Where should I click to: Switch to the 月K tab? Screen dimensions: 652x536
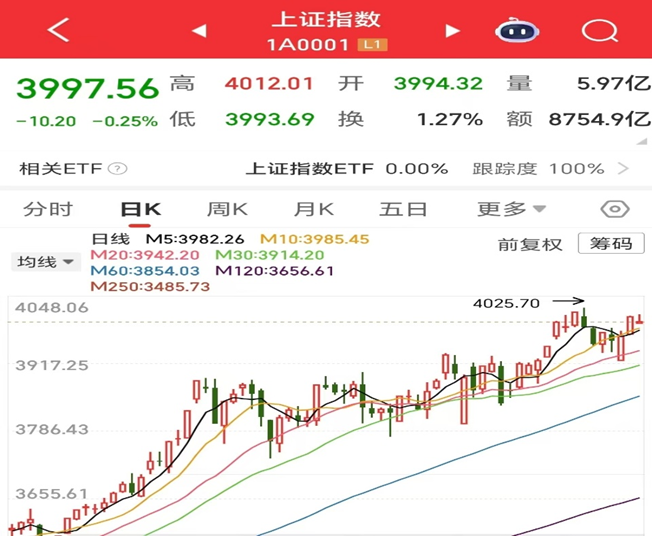(x=314, y=209)
